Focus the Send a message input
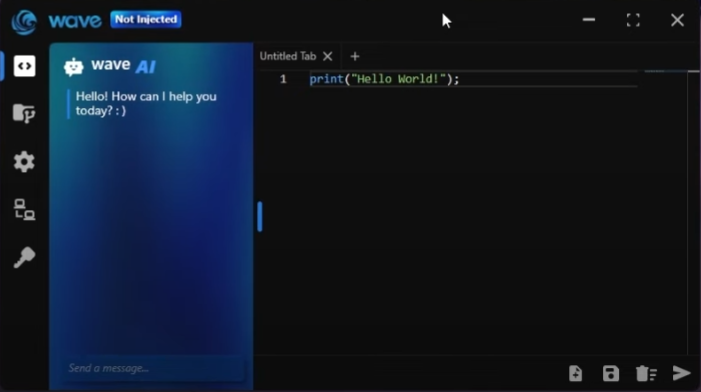Viewport: 701px width, 392px height. 153,368
